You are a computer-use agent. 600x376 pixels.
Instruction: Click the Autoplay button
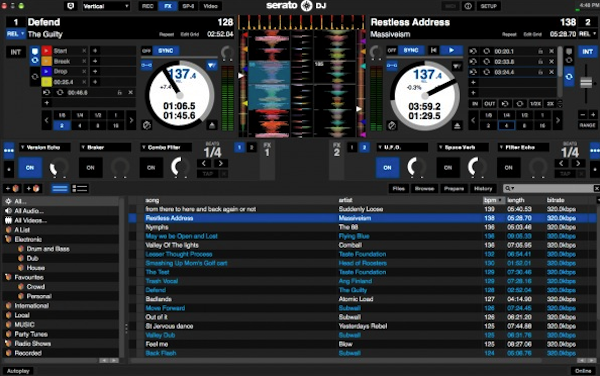(18, 371)
